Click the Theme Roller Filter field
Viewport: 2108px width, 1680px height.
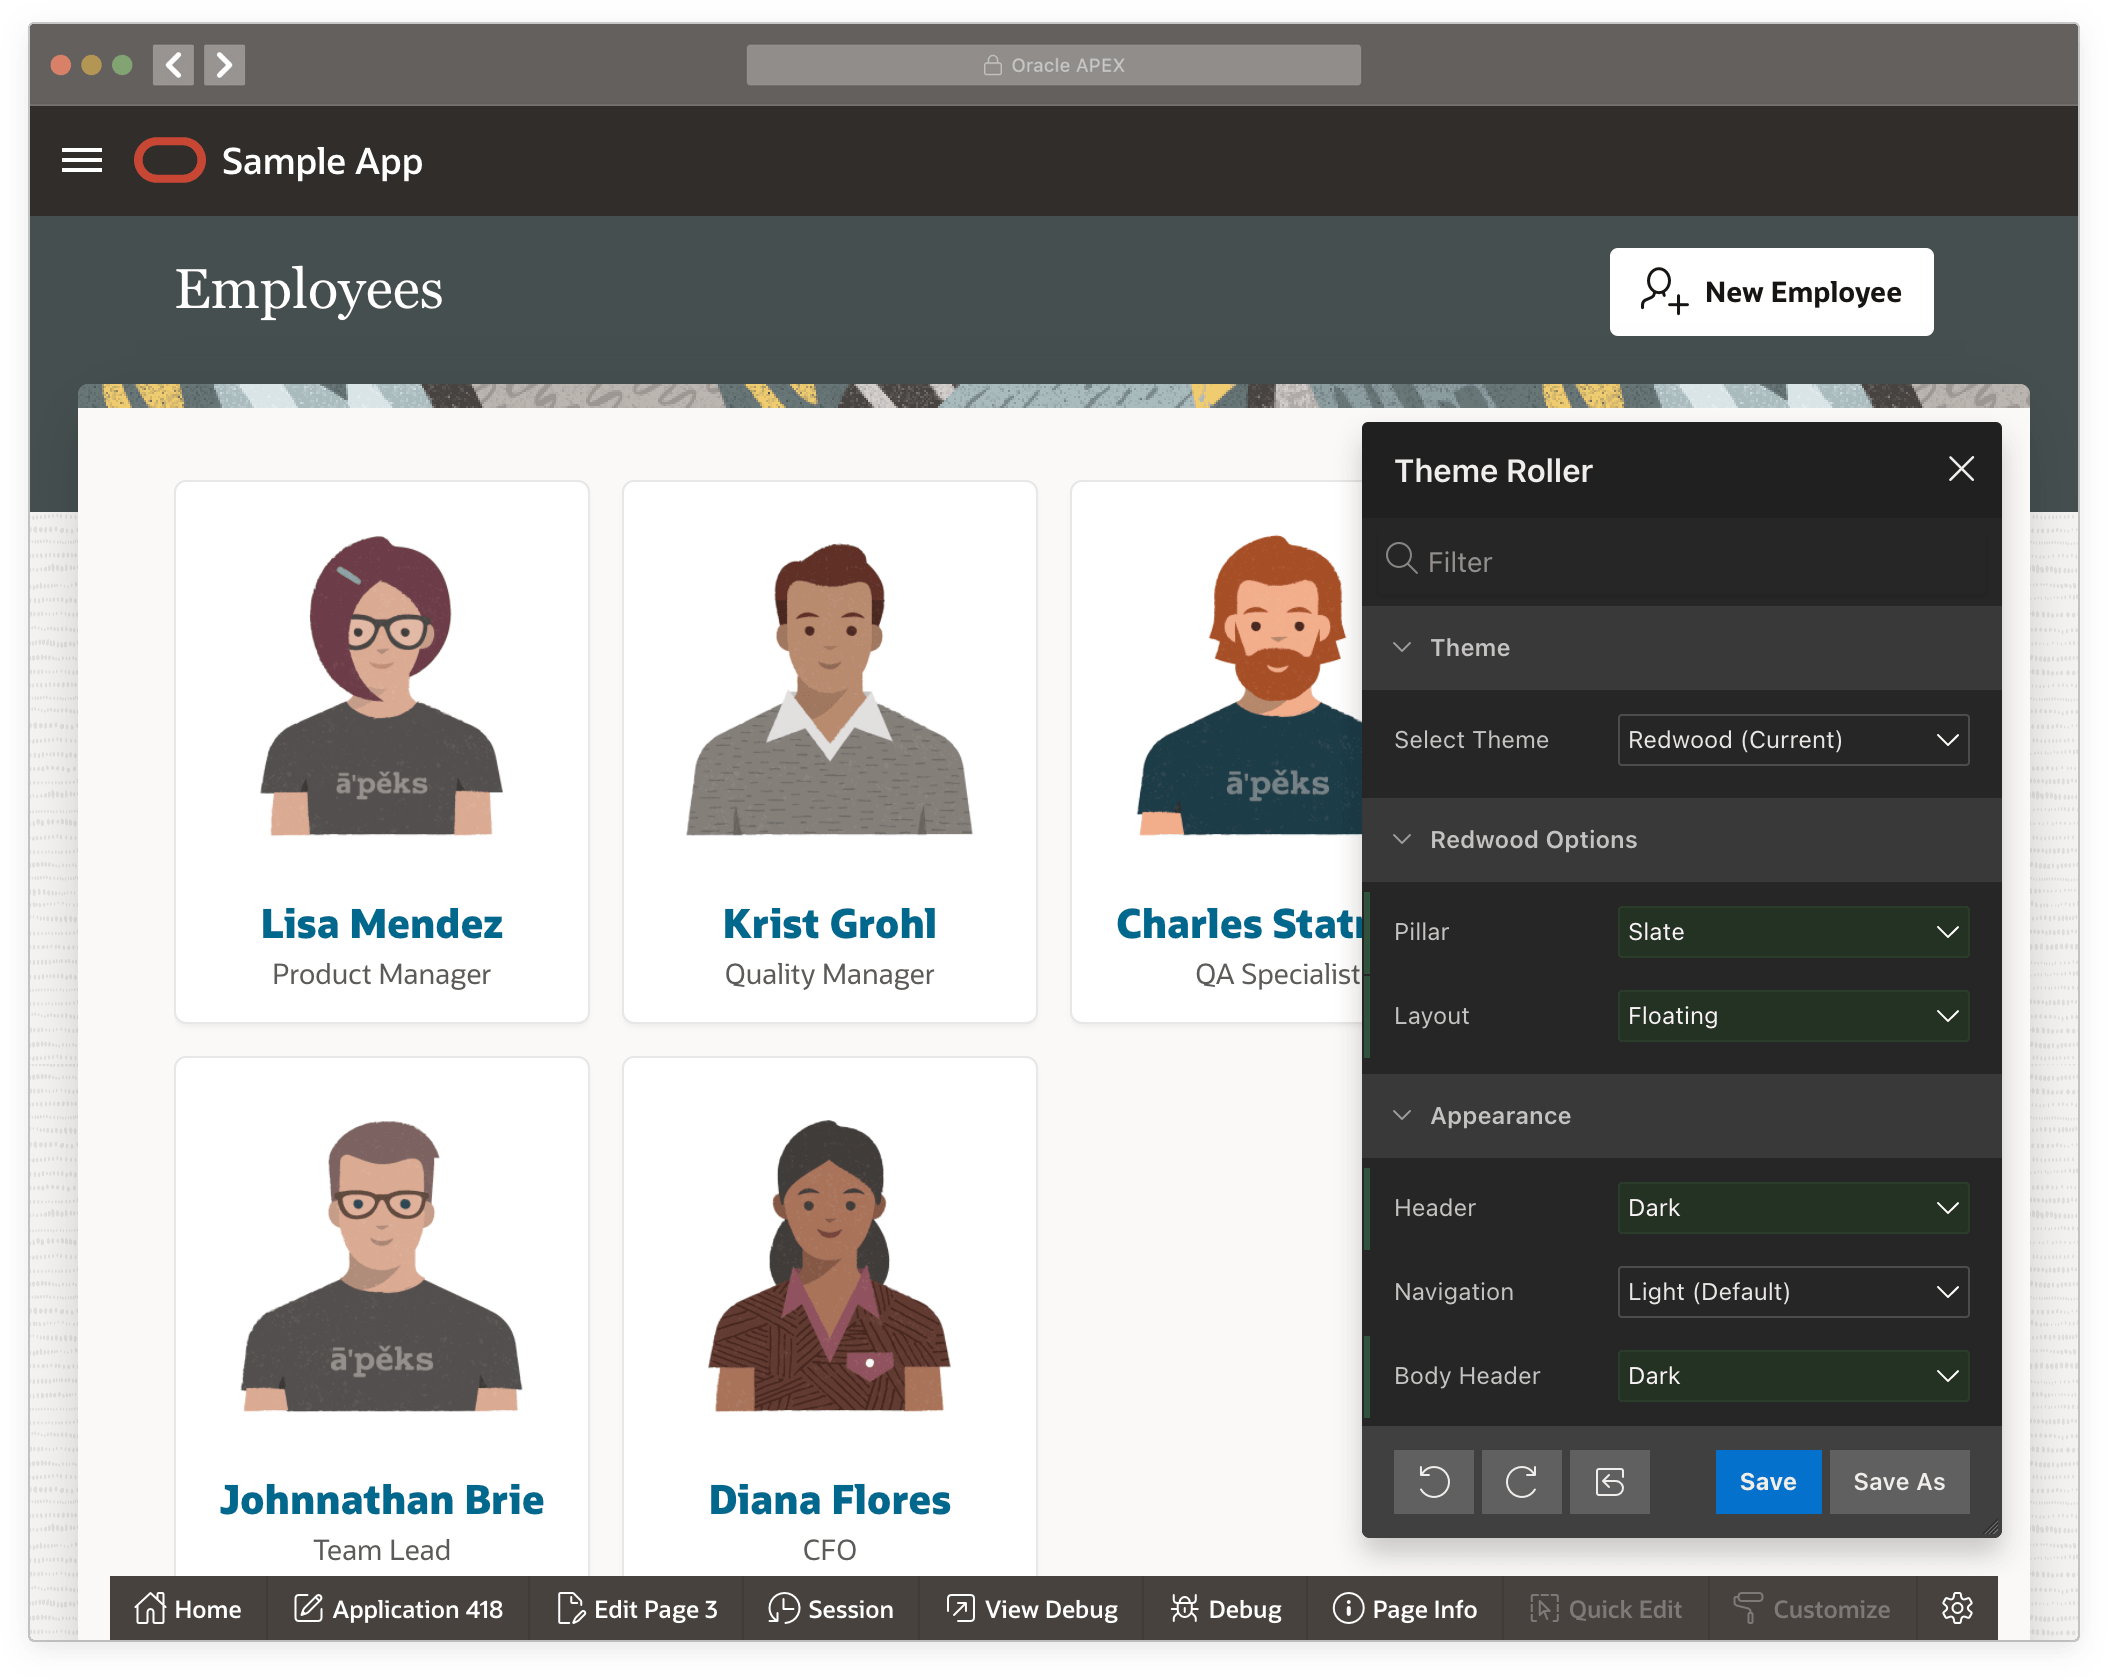tap(1690, 562)
